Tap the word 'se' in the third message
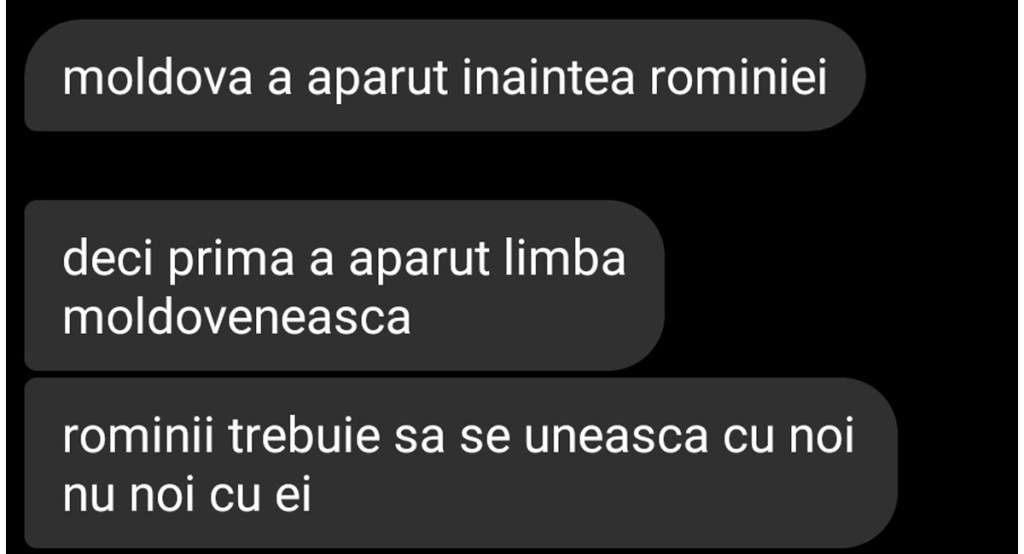The height and width of the screenshot is (554, 1024). tap(485, 438)
